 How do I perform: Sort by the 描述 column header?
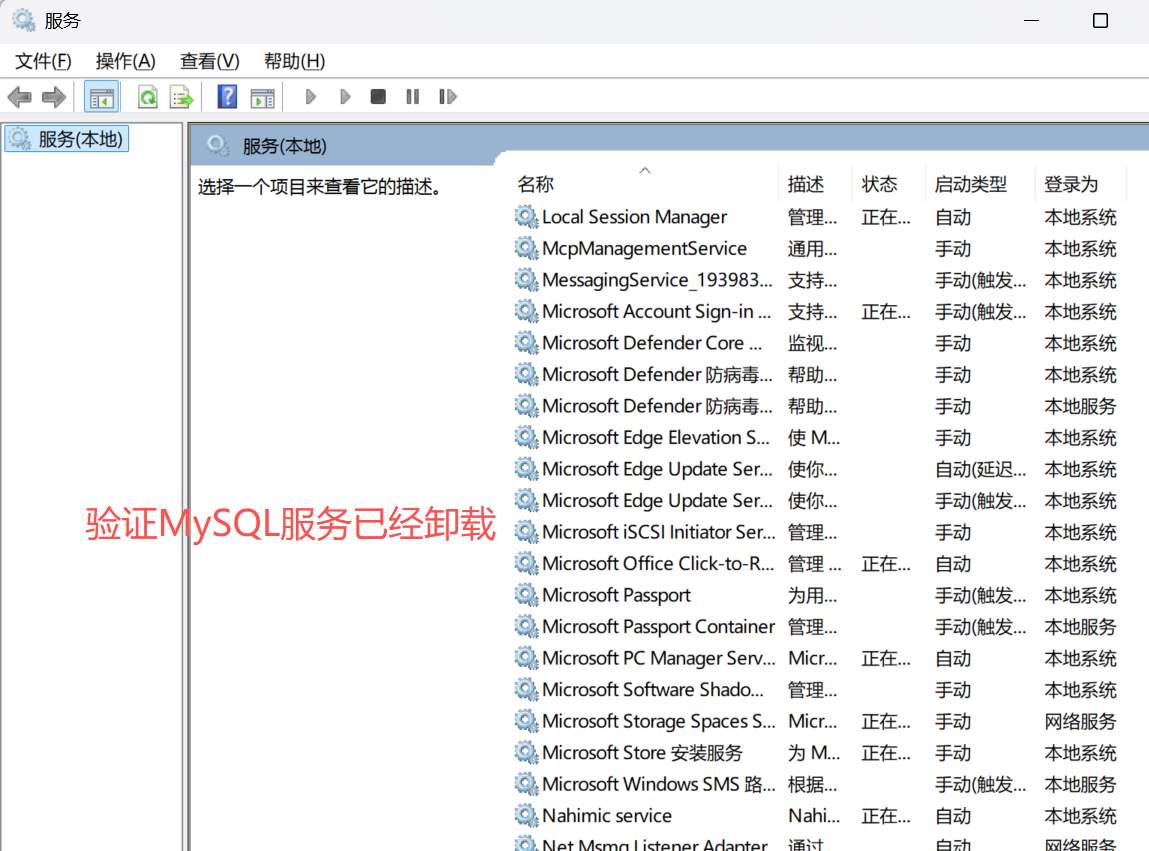click(806, 184)
